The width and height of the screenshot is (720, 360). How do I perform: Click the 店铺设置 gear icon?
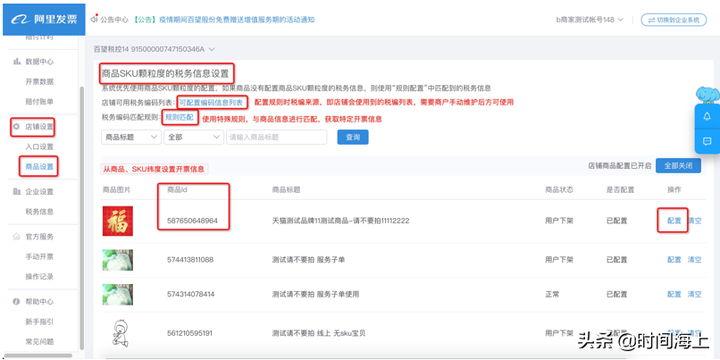pyautogui.click(x=17, y=127)
